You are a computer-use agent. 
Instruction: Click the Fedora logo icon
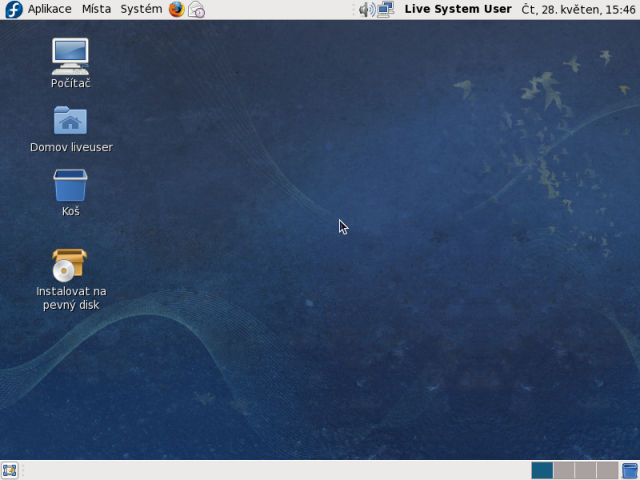pyautogui.click(x=13, y=9)
